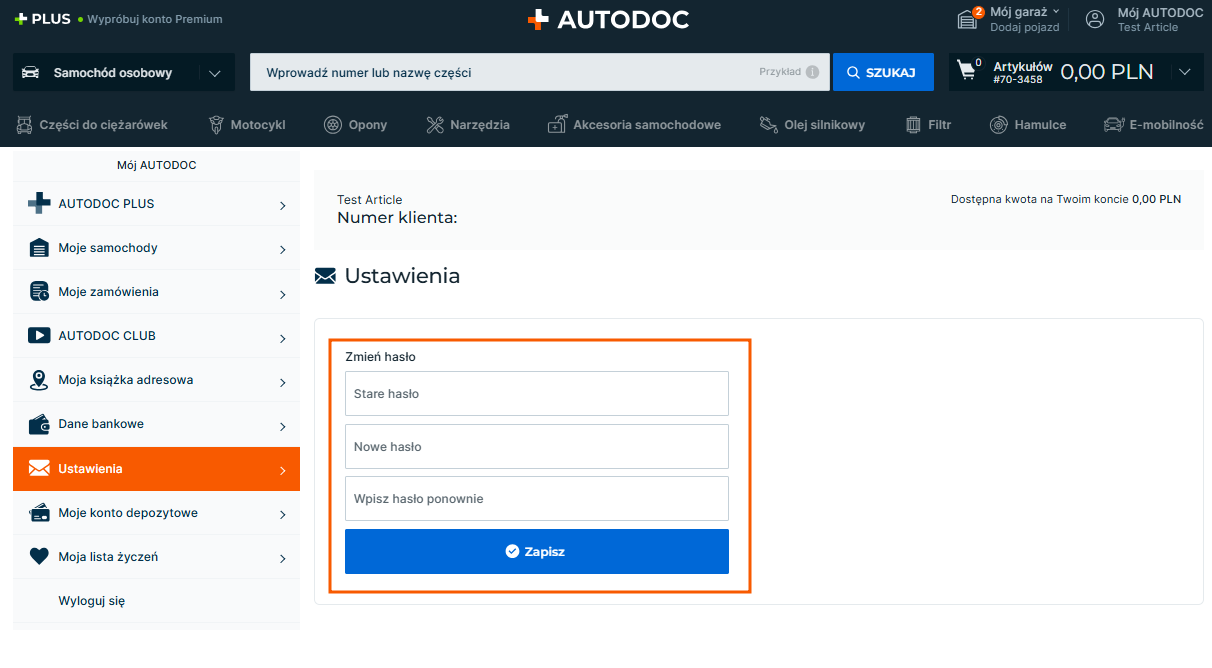This screenshot has width=1212, height=668.
Task: Click the Przykład example hint text
Action: coord(780,72)
